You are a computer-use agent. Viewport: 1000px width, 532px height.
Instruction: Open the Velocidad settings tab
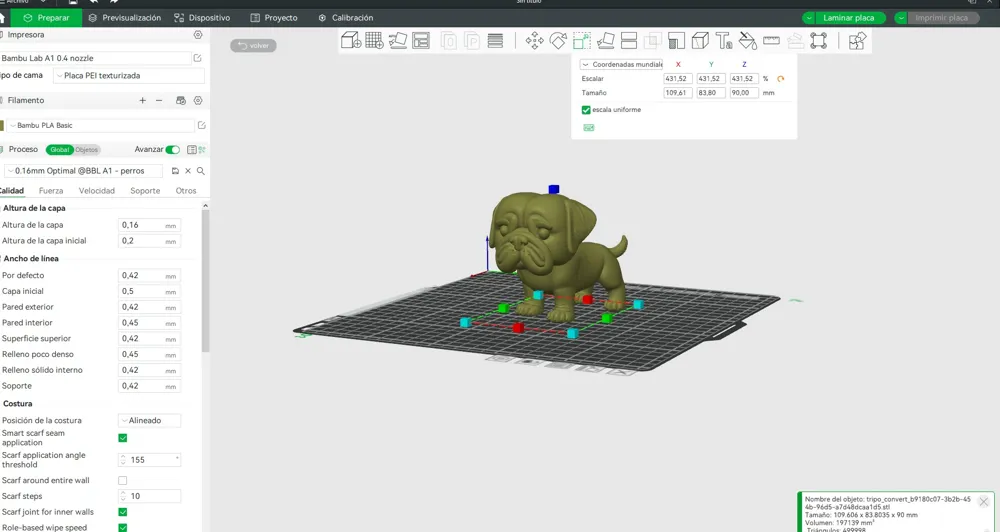[x=97, y=191]
